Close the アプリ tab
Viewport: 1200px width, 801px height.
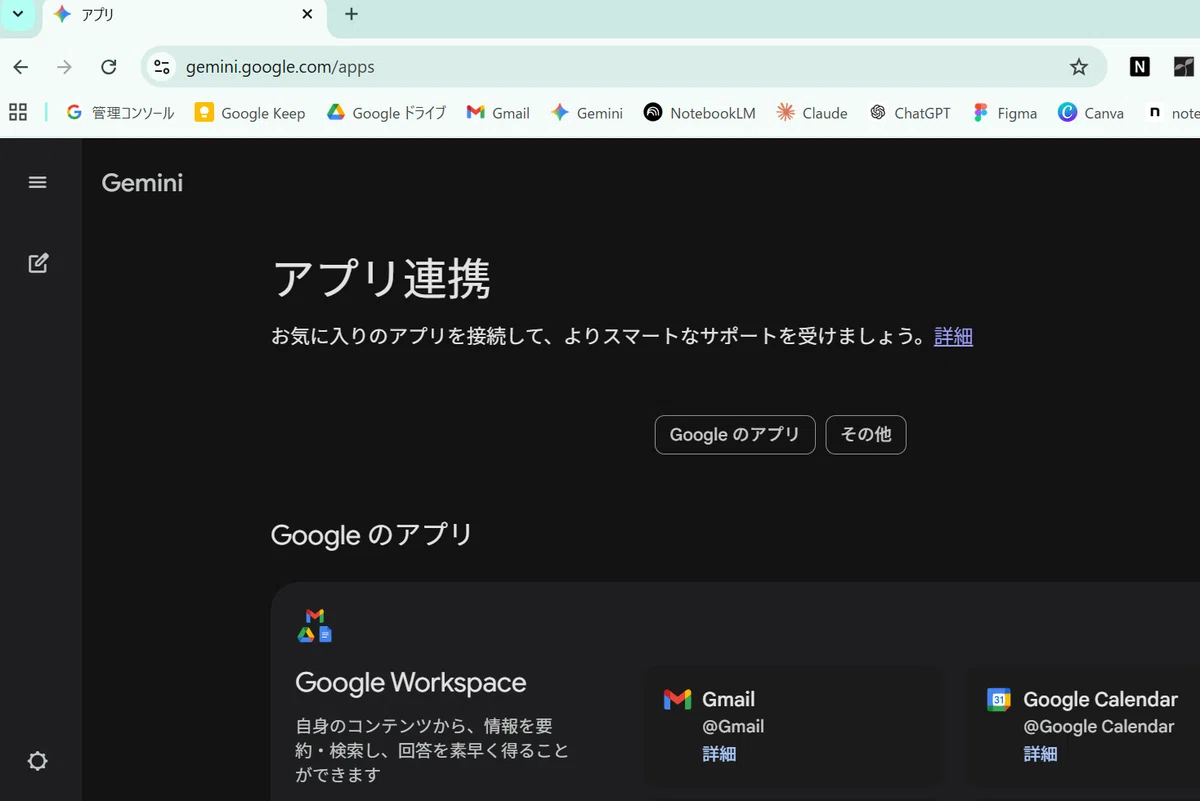[307, 14]
